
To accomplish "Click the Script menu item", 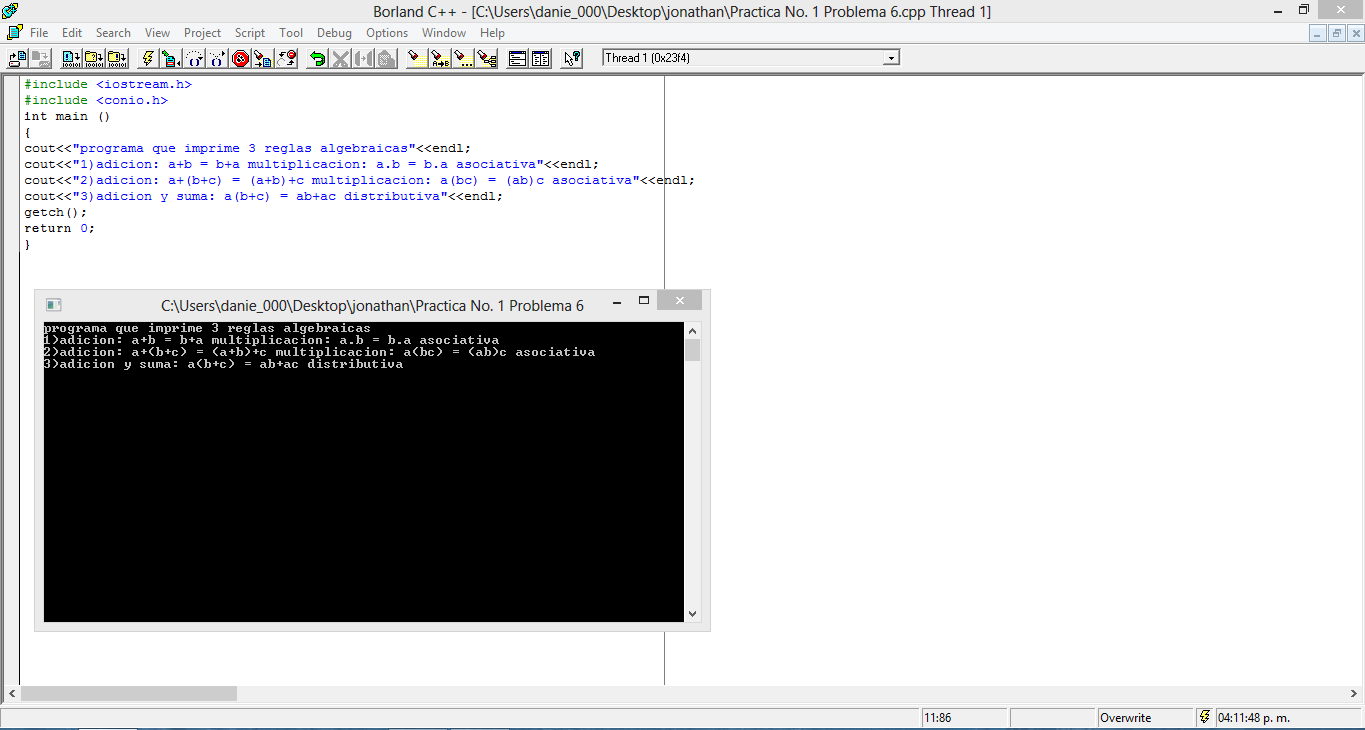I will click(x=249, y=32).
